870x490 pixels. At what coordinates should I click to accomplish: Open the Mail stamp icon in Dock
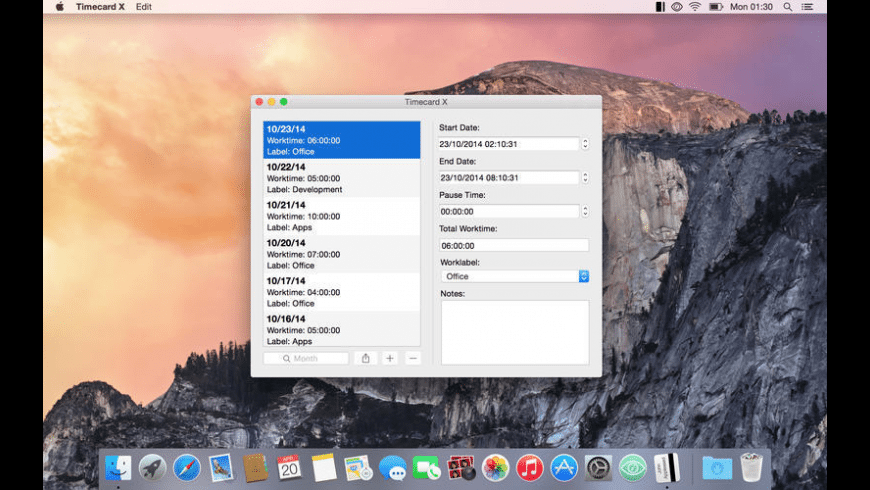[221, 468]
